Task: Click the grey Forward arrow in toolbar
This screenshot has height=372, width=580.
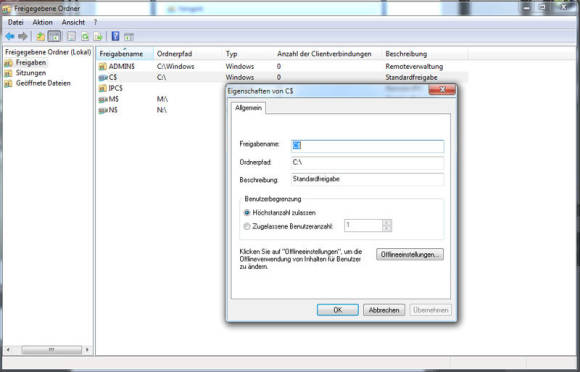Action: point(23,36)
